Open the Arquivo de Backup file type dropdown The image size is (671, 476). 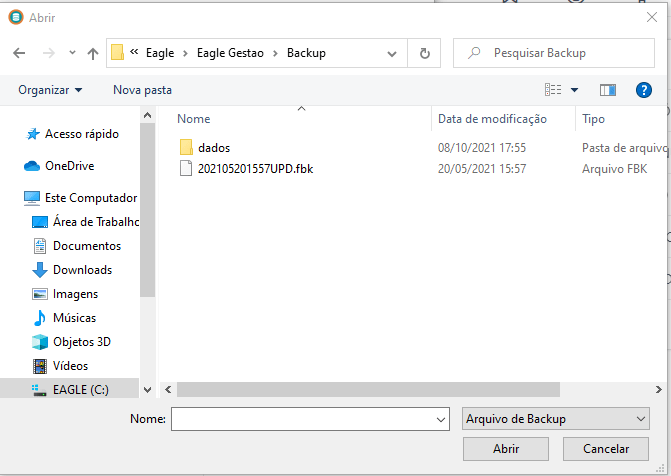[556, 419]
